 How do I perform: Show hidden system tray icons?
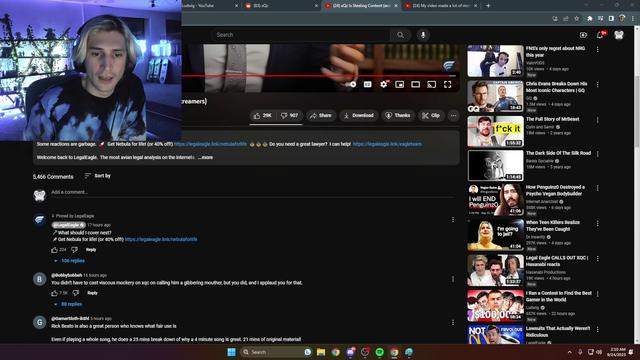[569, 352]
